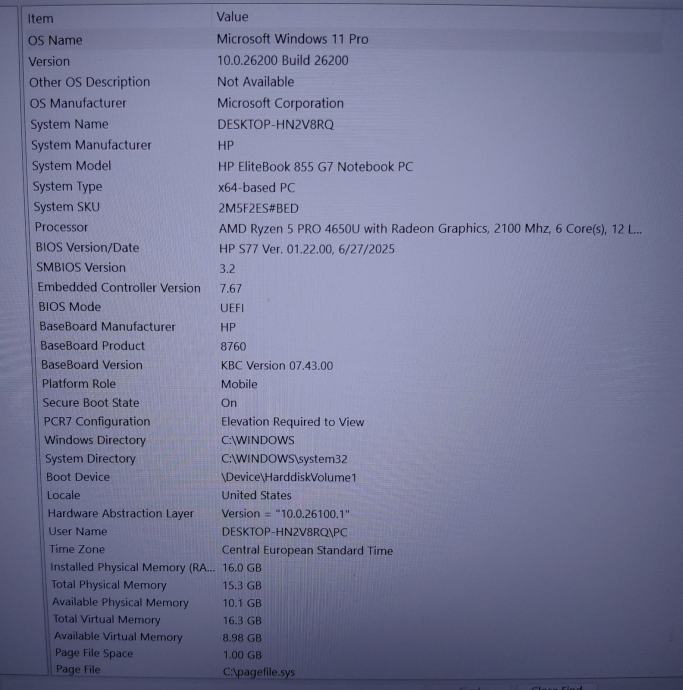
Task: Select the "OS Name" row
Action: click(343, 40)
